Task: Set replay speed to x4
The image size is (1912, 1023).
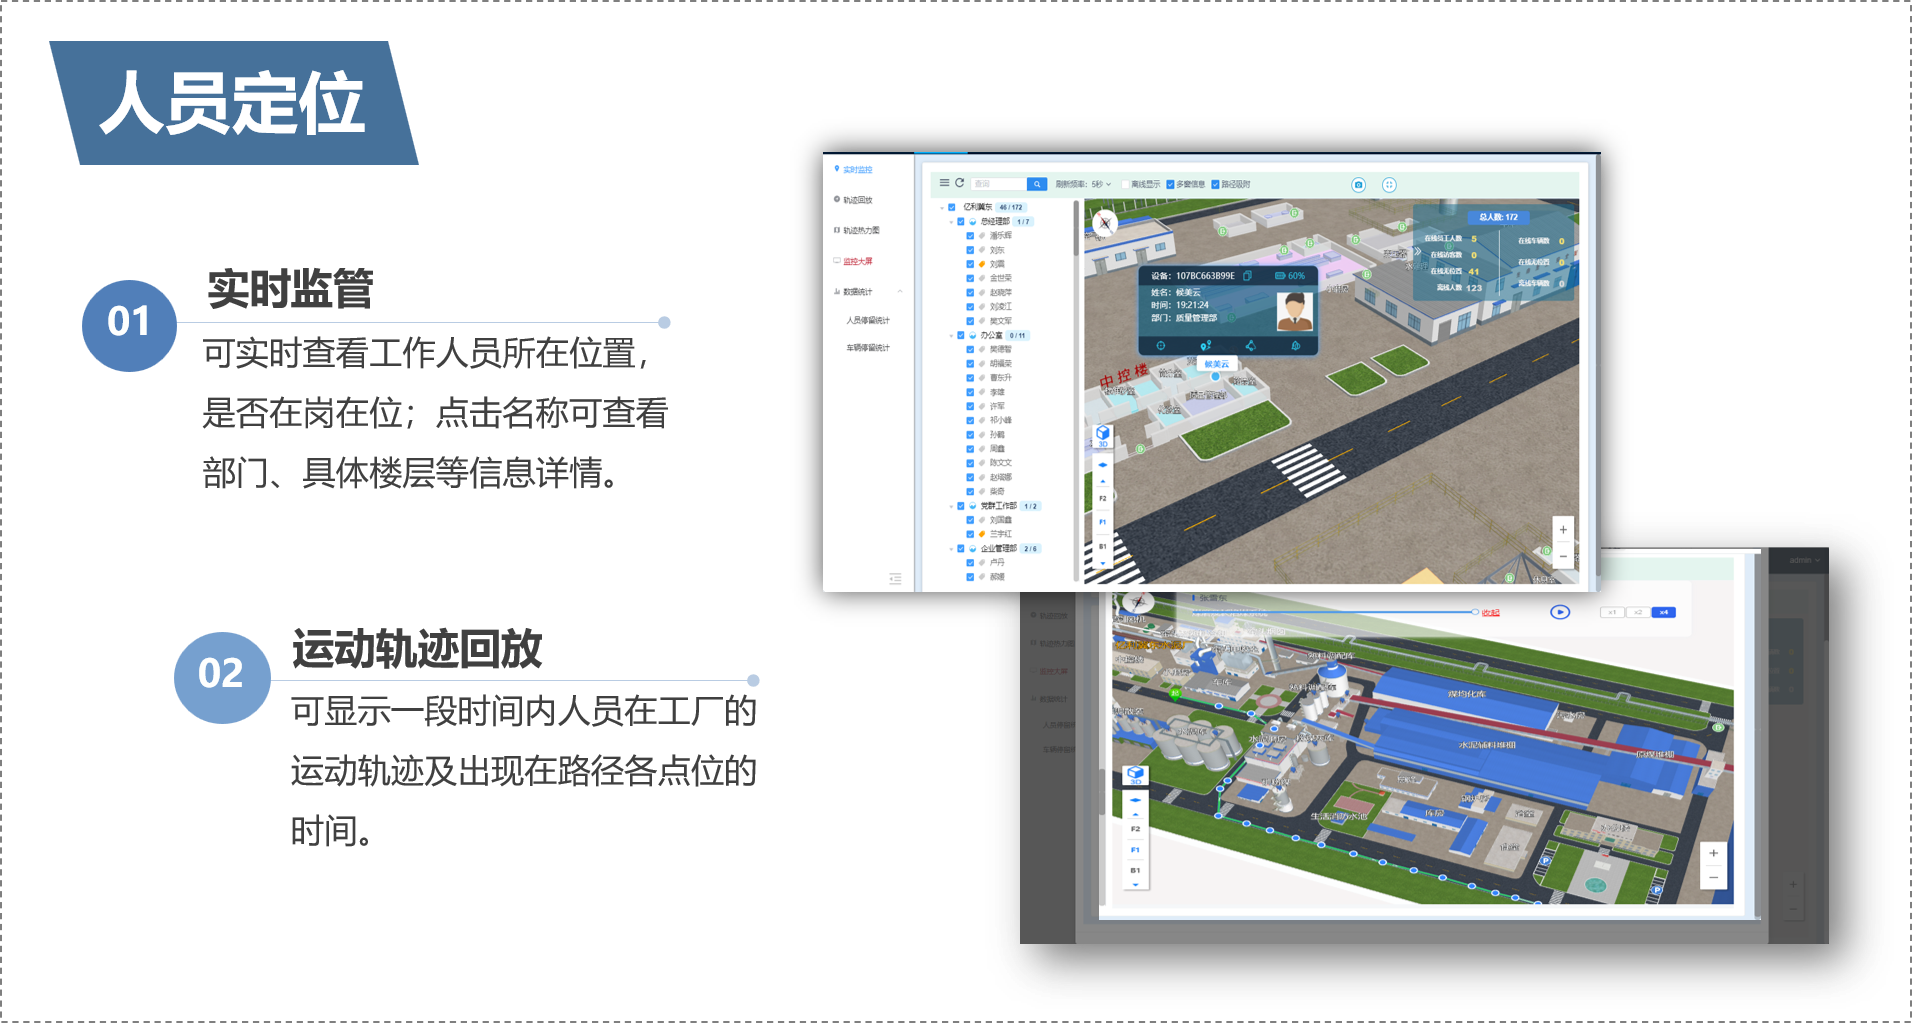Action: pyautogui.click(x=1663, y=612)
